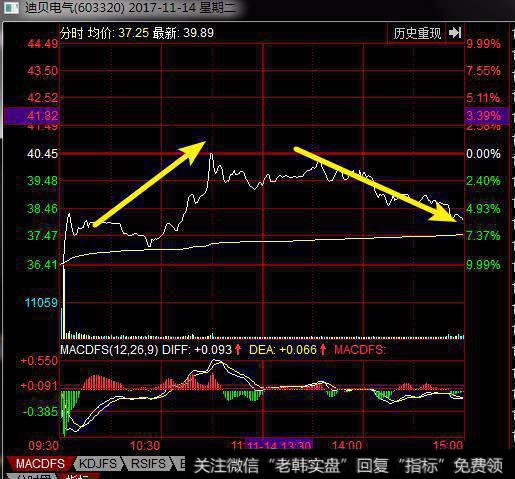Viewport: 515px width, 479px height.
Task: Click the 14:00 time axis label
Action: pos(347,446)
